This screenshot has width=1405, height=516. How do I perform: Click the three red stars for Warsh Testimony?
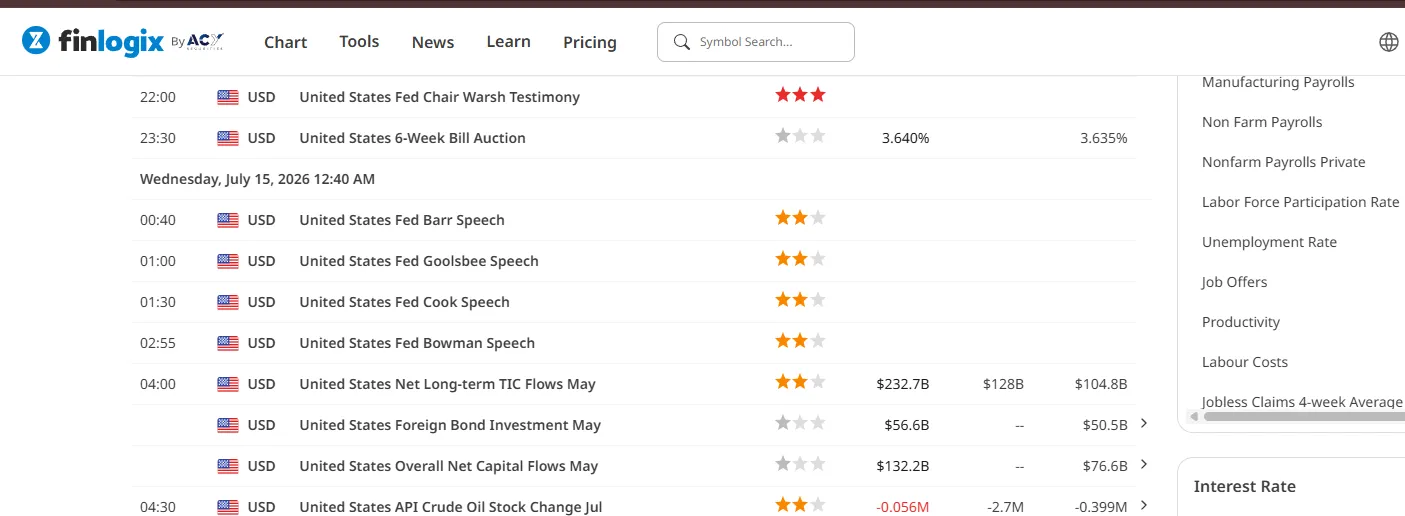(800, 95)
